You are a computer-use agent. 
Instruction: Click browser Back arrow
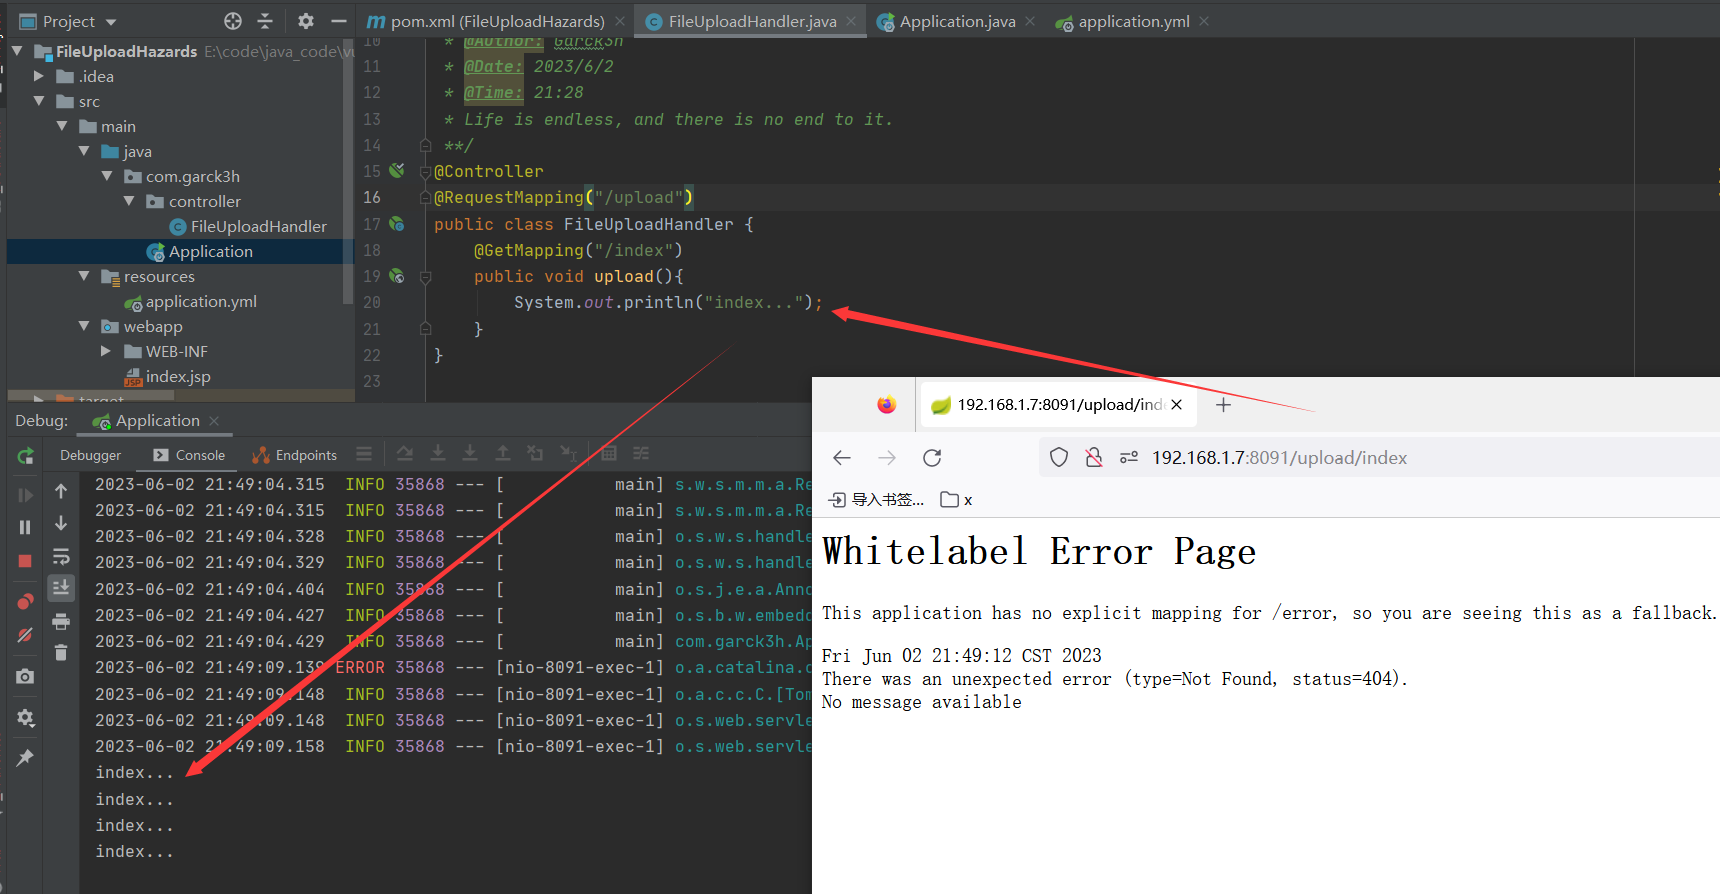(x=842, y=458)
